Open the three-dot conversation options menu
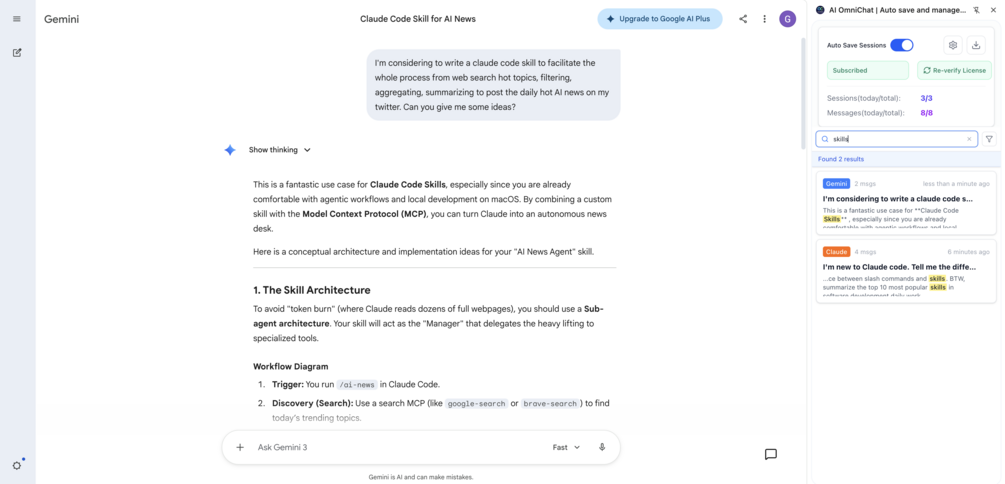Viewport: 1005px width, 484px height. coord(764,19)
